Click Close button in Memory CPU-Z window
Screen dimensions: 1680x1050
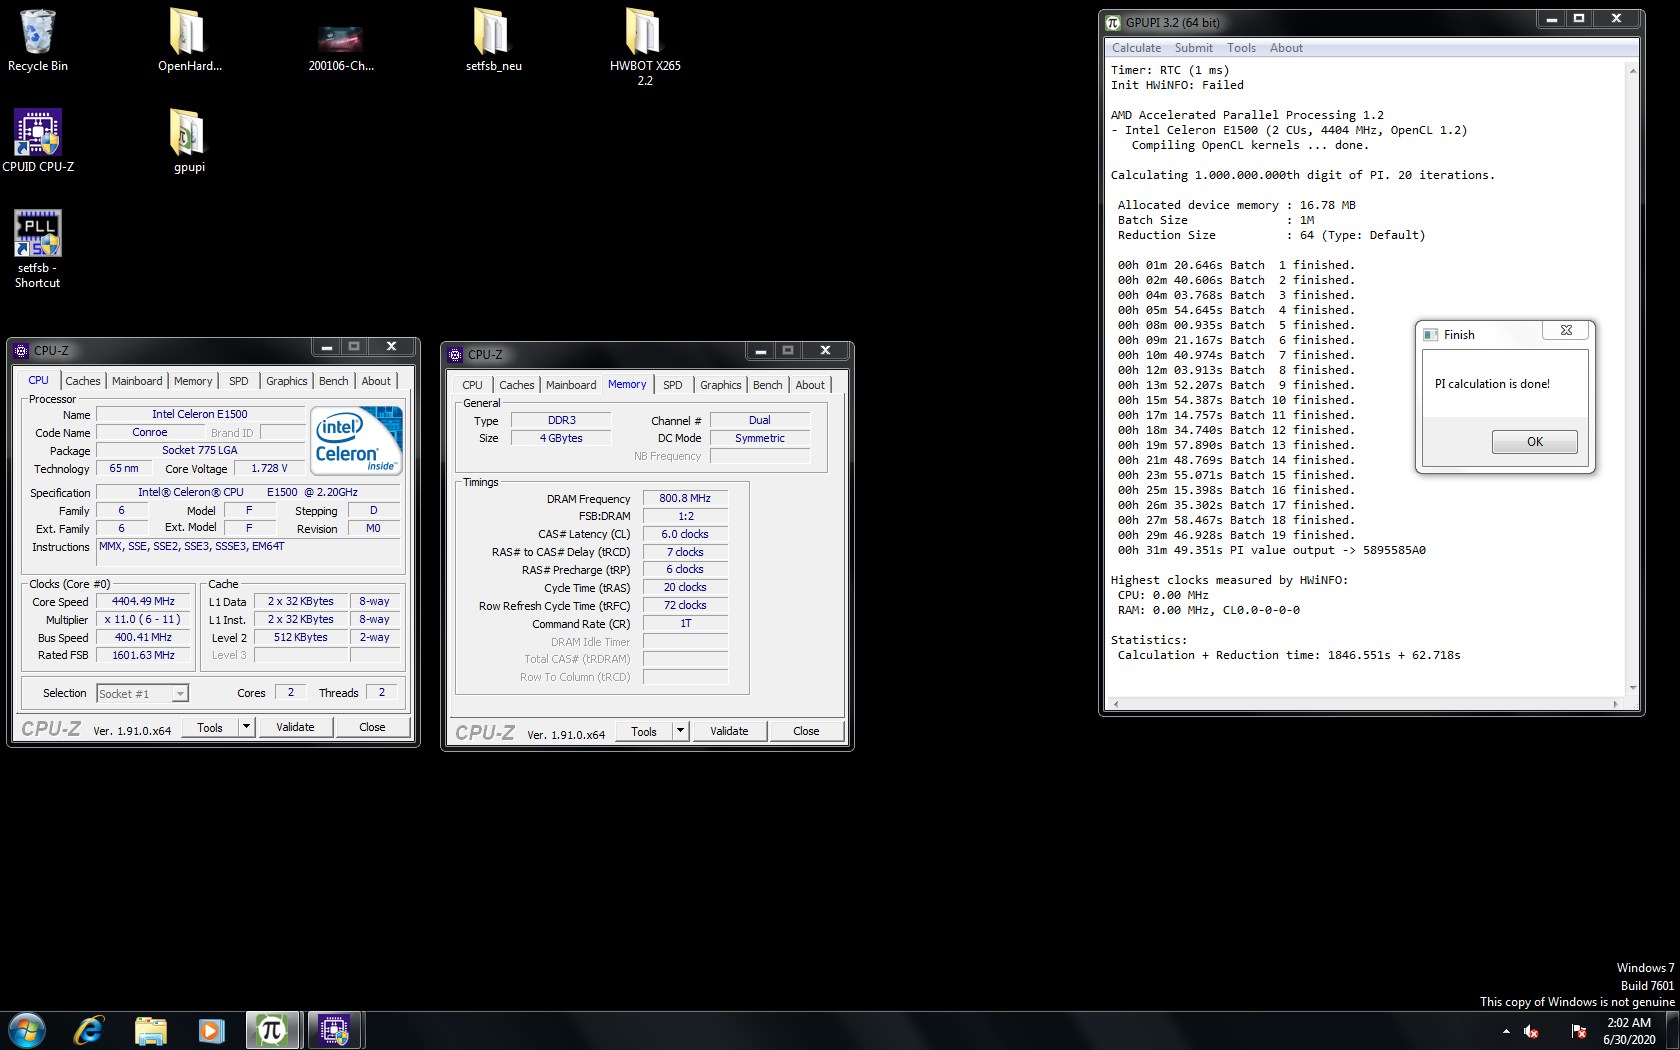click(806, 731)
